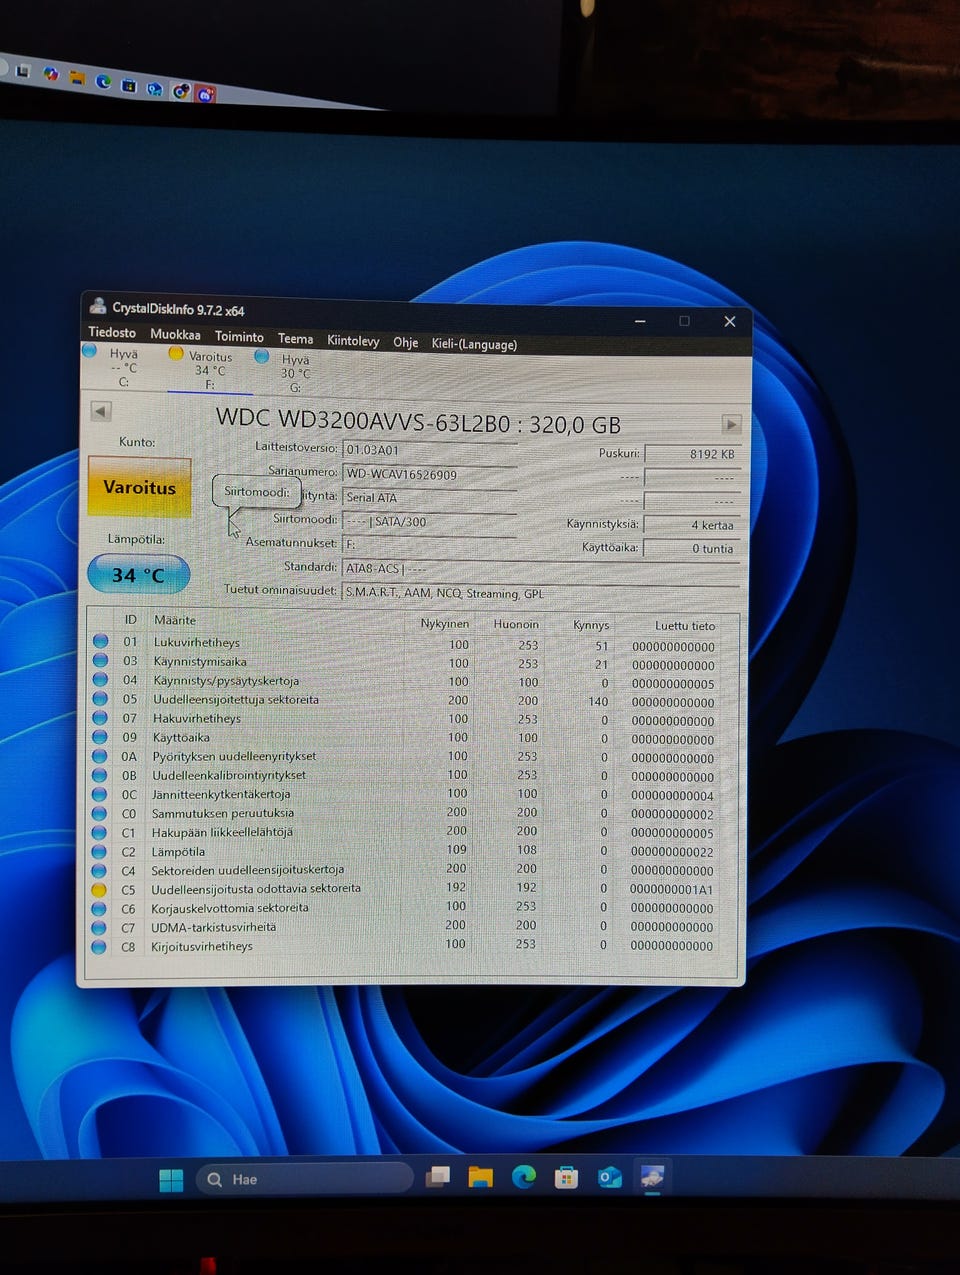Screen dimensions: 960x1275
Task: Click status circle for Korjauskelvottomia sektoreita row
Action: click(99, 908)
